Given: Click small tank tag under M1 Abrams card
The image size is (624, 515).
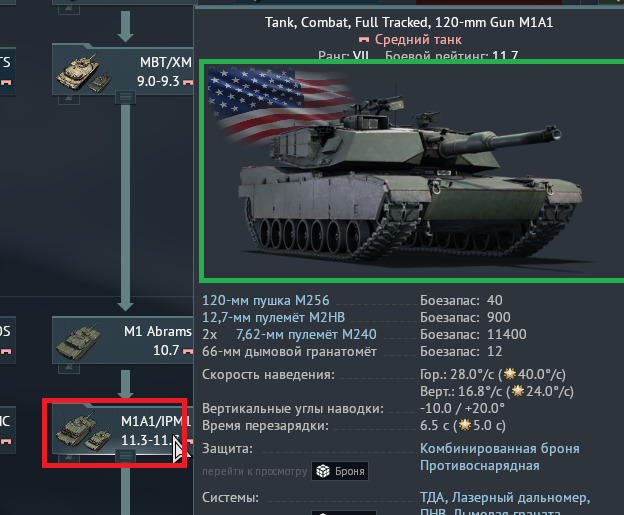Looking at the screenshot, I should pos(69,369).
